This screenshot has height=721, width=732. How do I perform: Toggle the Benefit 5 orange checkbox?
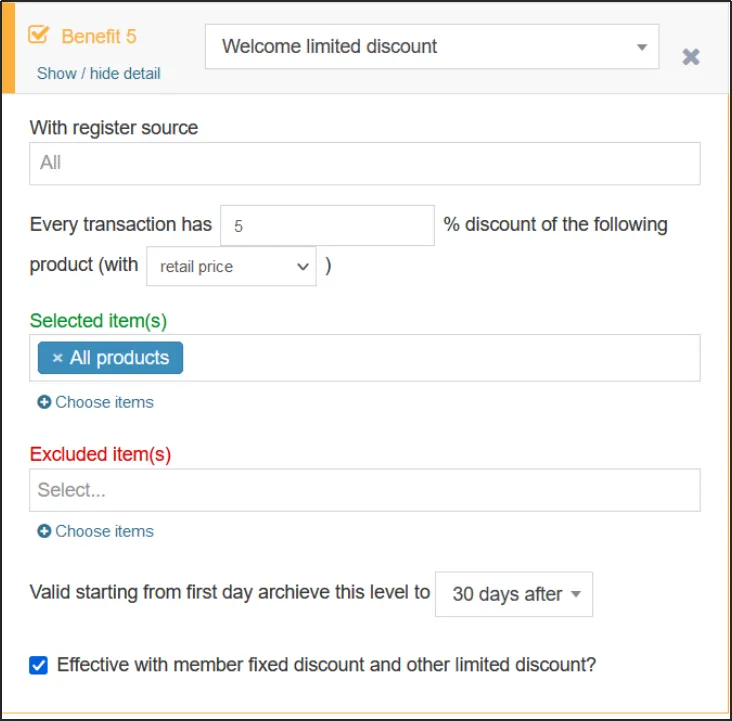click(x=39, y=36)
